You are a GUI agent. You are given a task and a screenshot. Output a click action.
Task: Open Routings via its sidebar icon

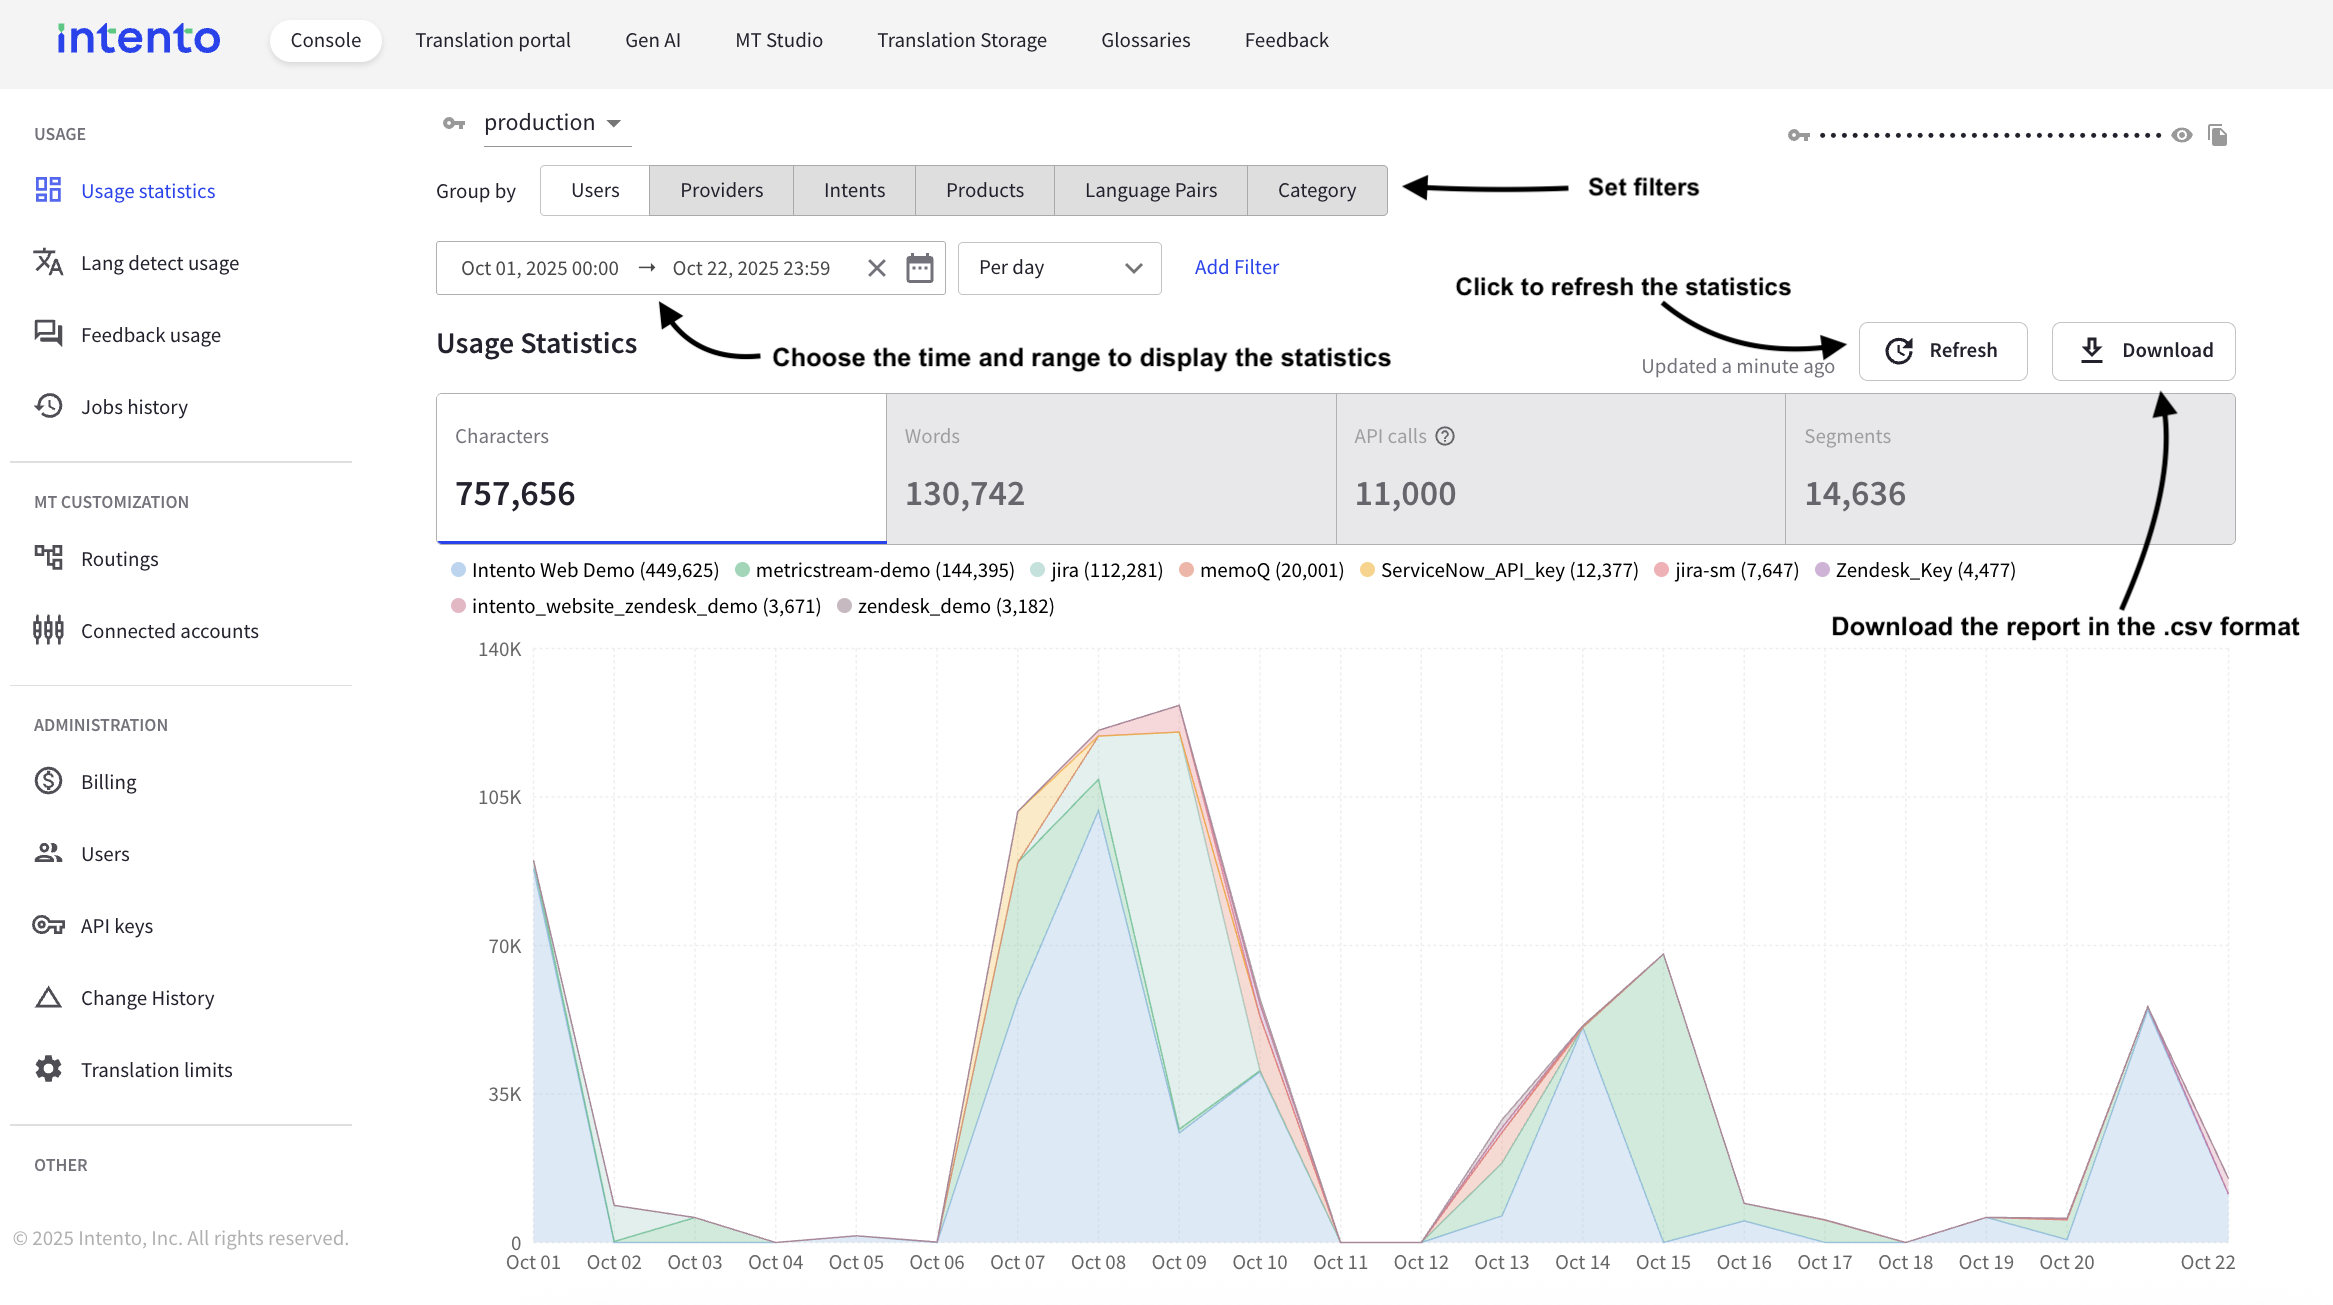[x=48, y=558]
